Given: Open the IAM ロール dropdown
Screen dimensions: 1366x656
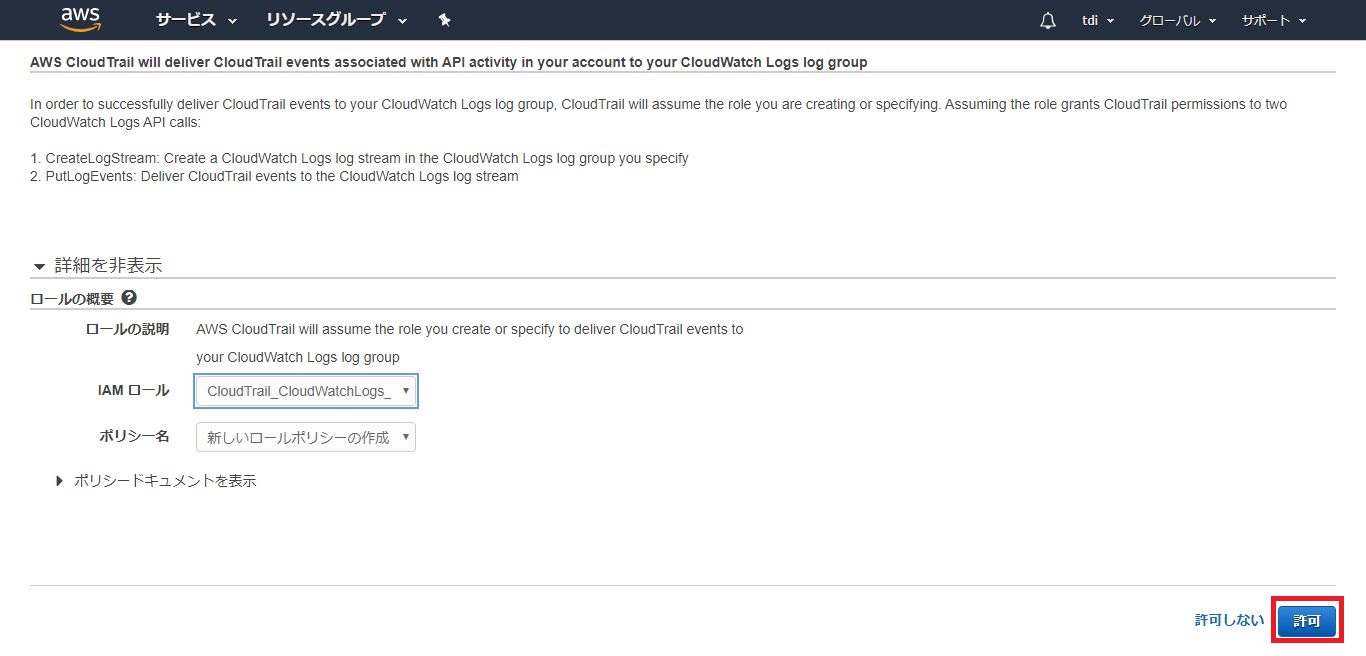Looking at the screenshot, I should (306, 391).
